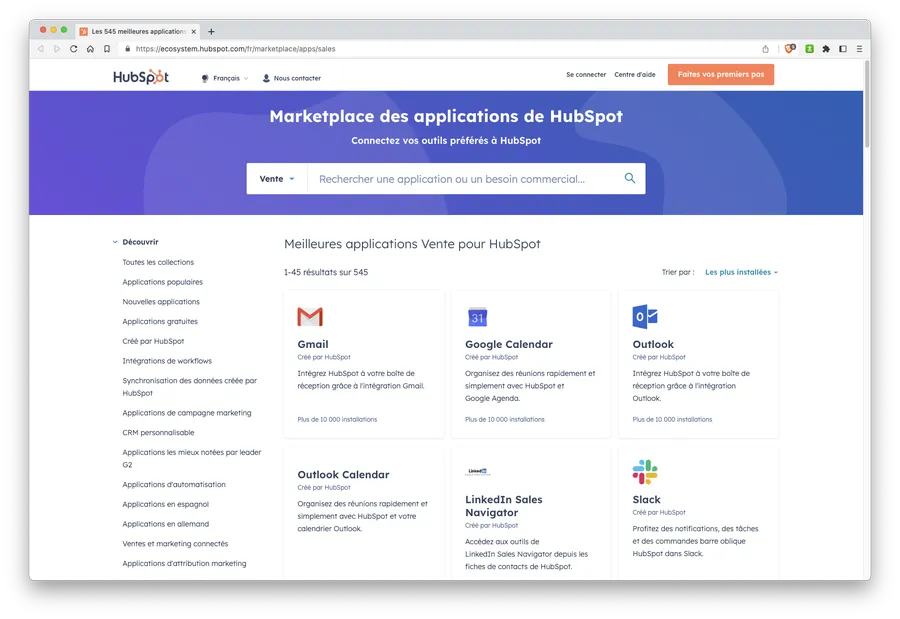Click the green extension icon
900x619 pixels.
809,49
